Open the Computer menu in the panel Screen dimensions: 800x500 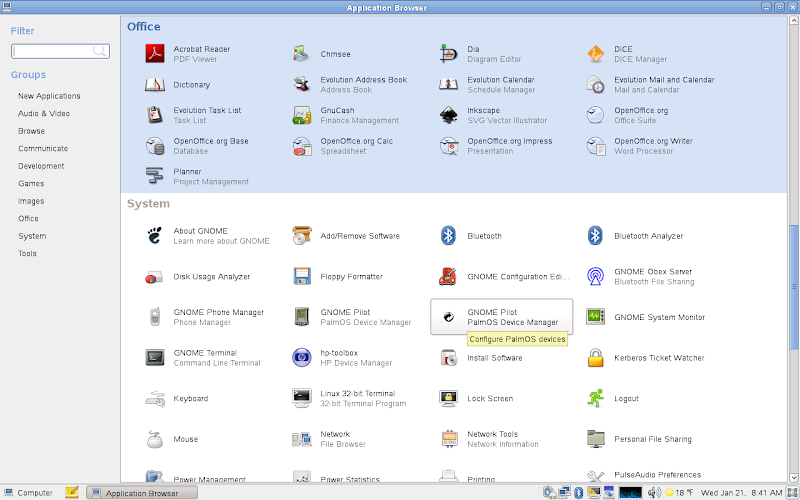pyautogui.click(x=29, y=492)
